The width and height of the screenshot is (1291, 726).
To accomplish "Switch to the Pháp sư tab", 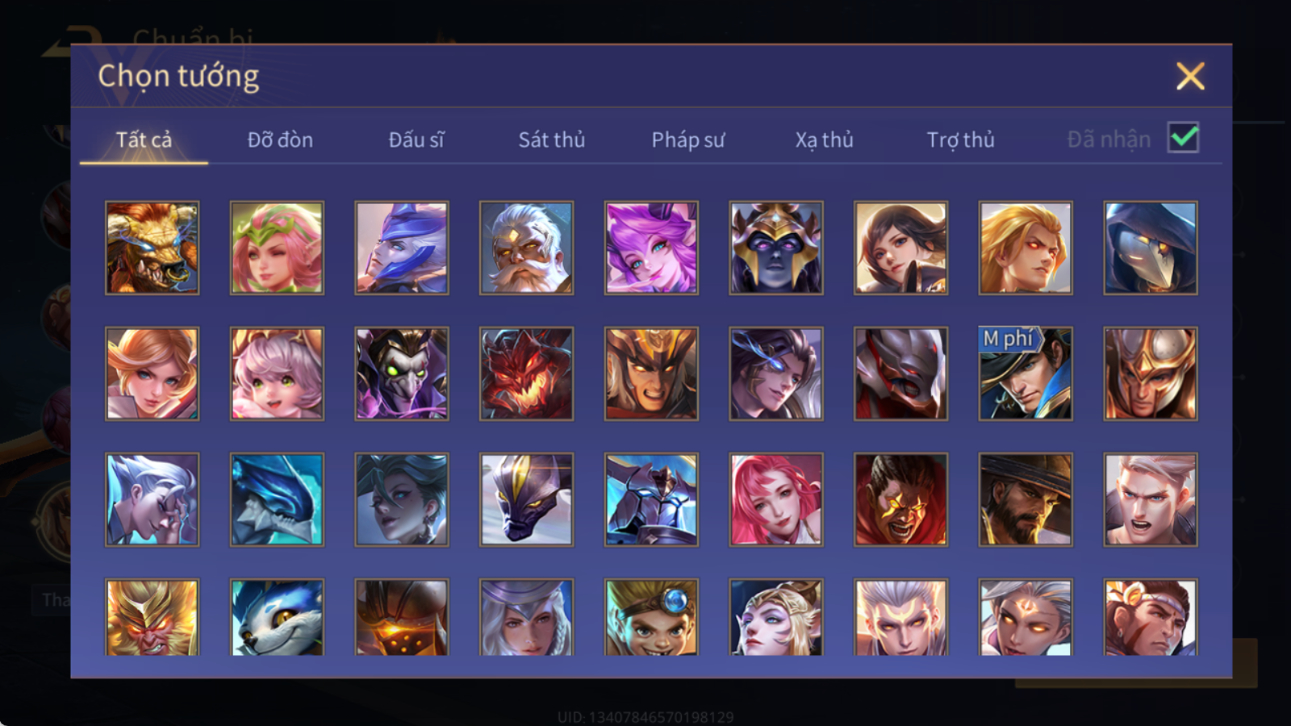I will 688,140.
